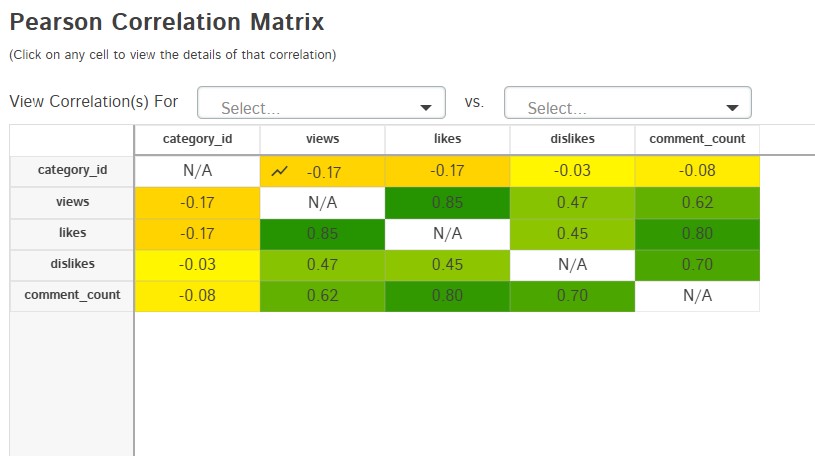Click the category_id column header
Screen dimensions: 815x456
click(197, 139)
